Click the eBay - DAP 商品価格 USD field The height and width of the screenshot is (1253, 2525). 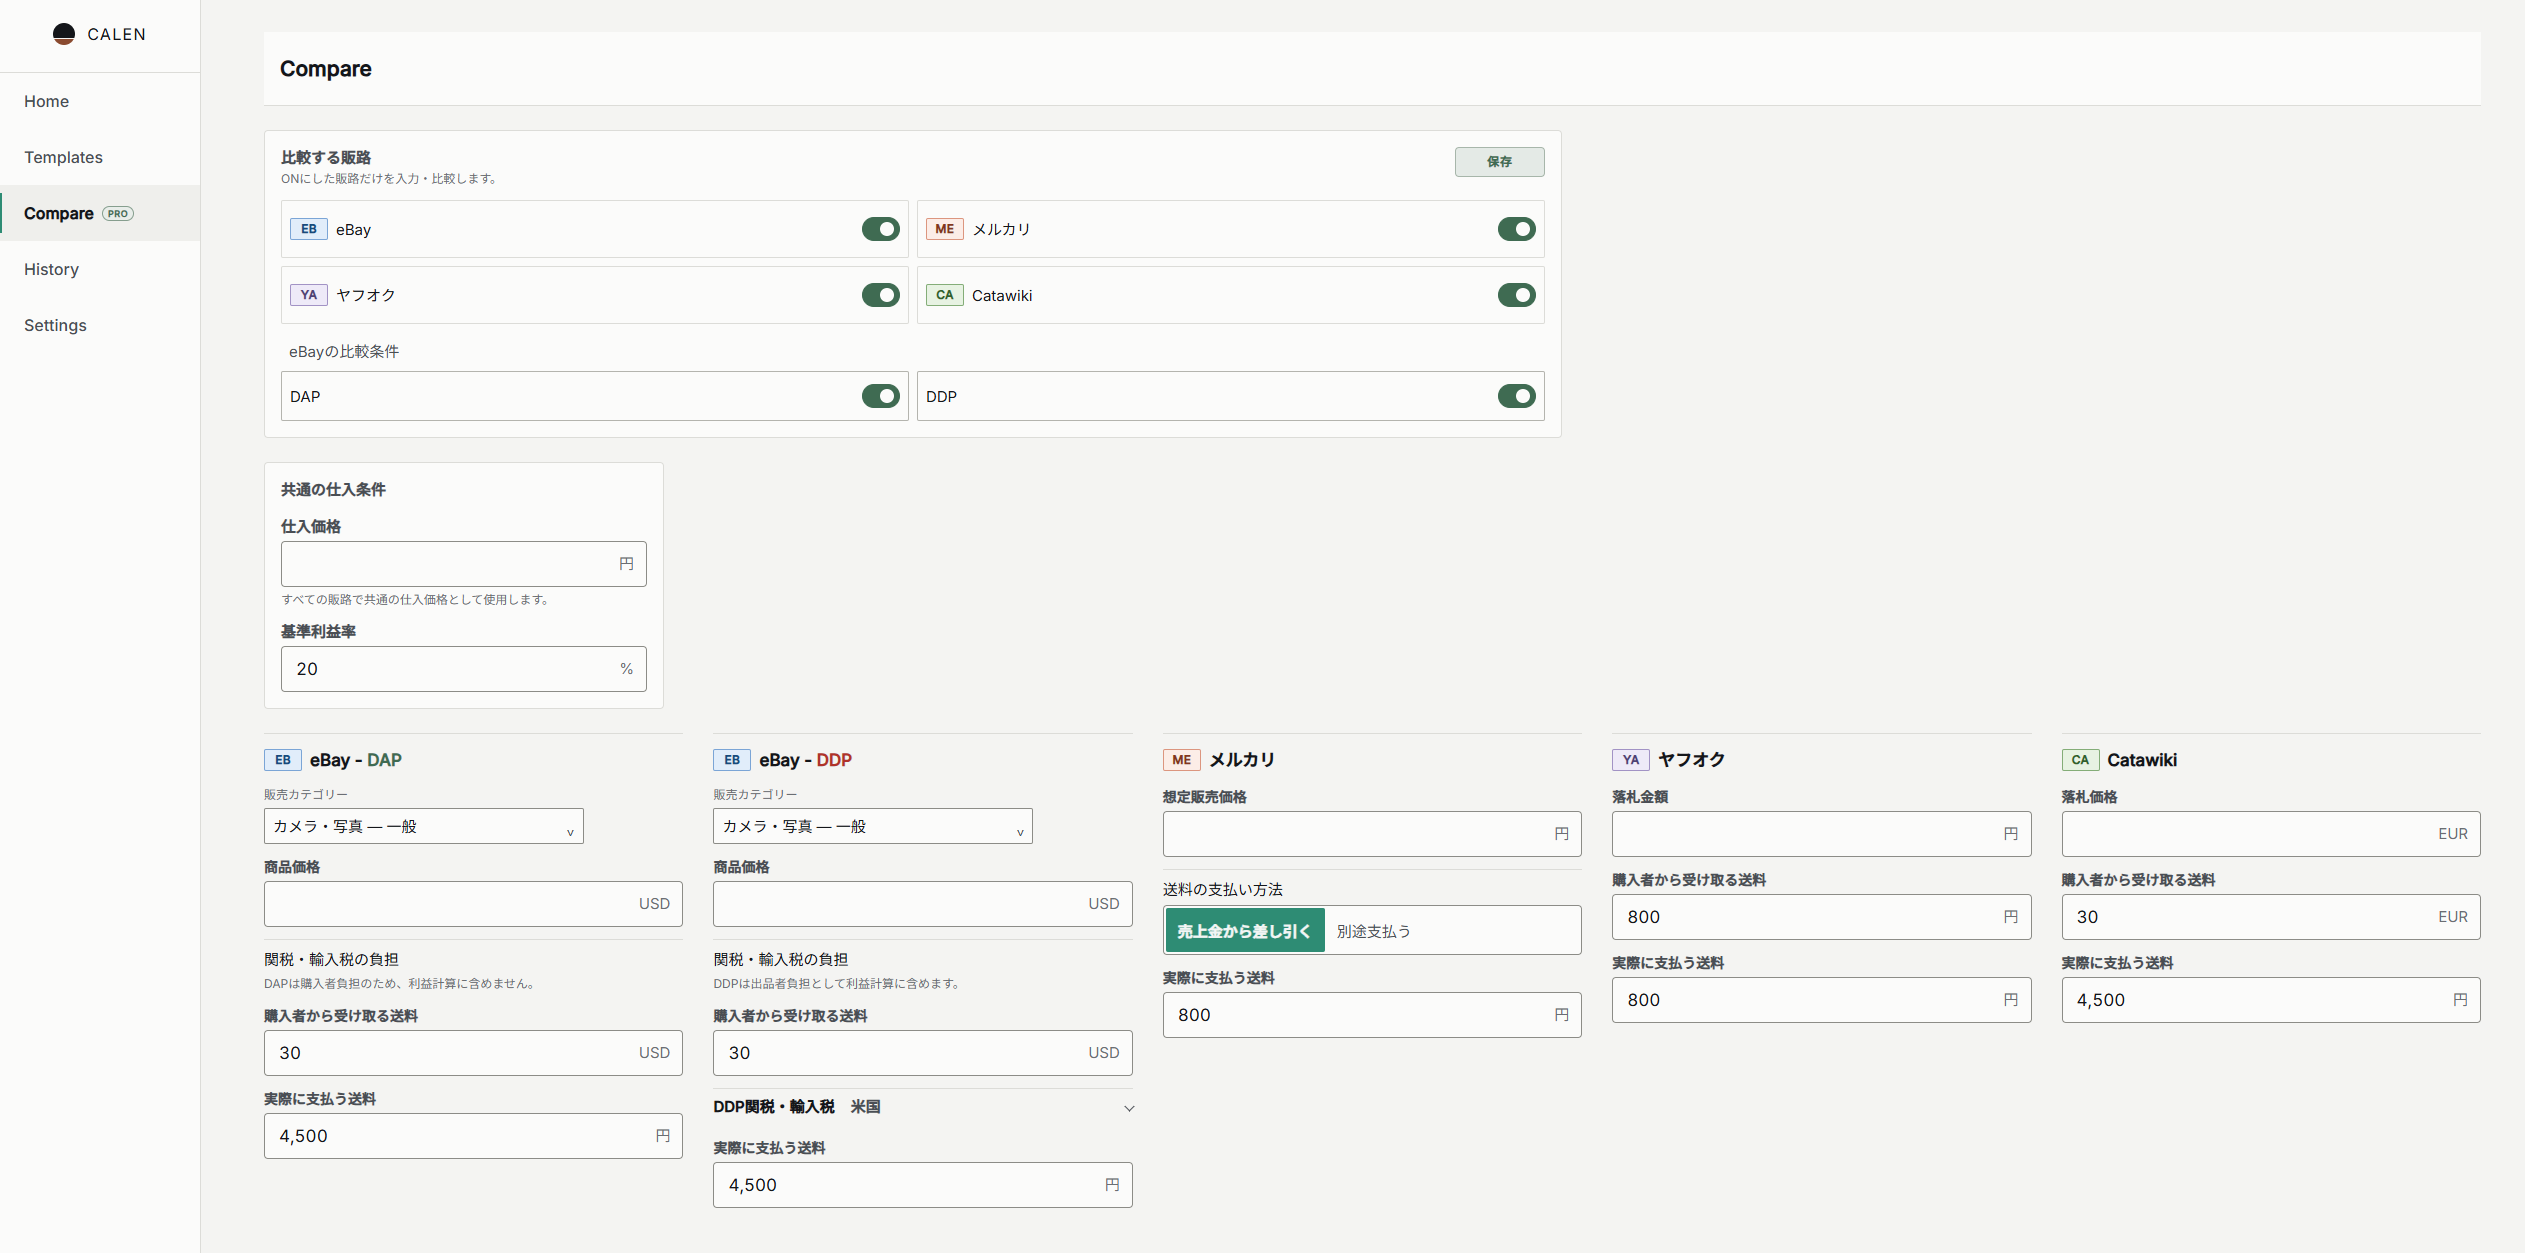(473, 904)
